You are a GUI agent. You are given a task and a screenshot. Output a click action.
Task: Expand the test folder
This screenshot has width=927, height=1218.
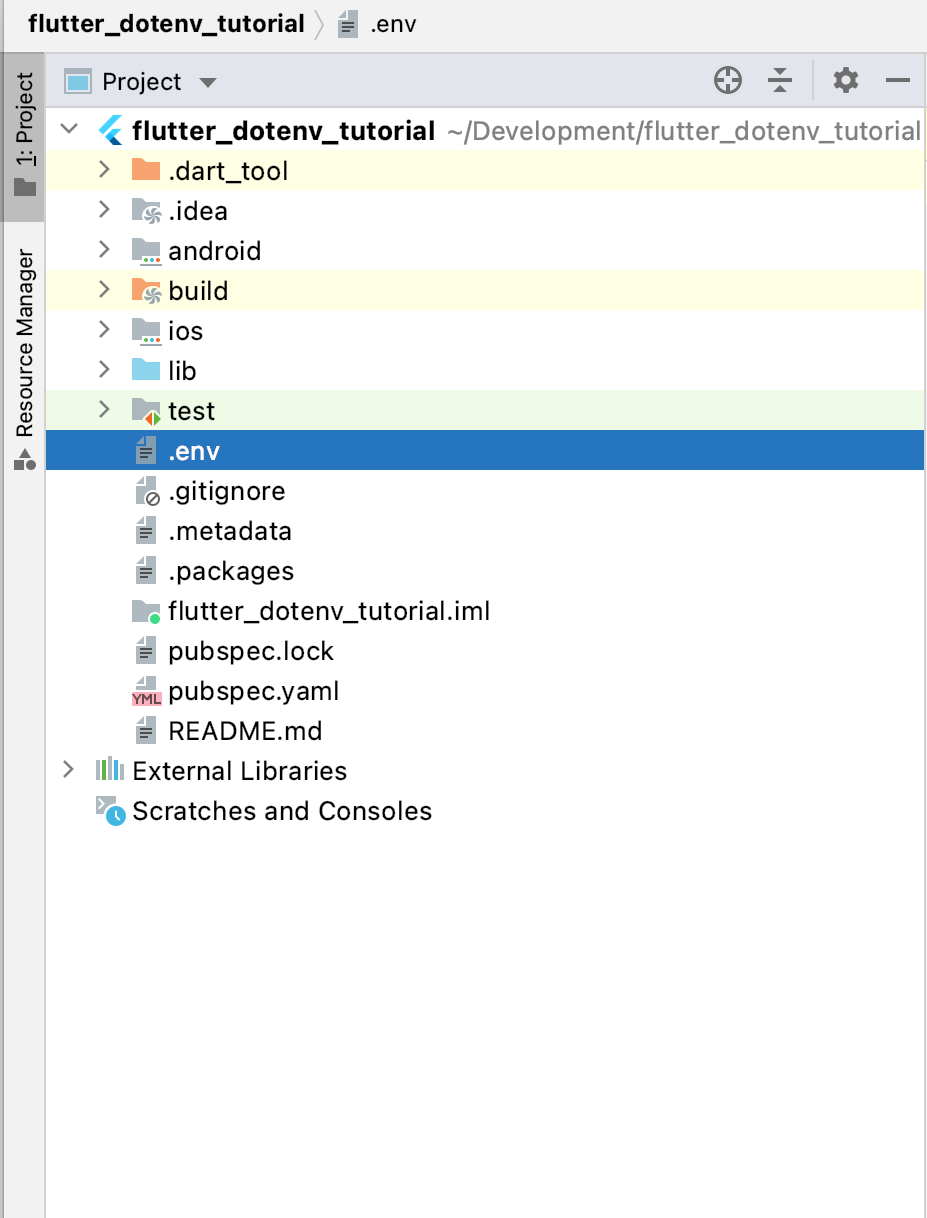pyautogui.click(x=104, y=410)
